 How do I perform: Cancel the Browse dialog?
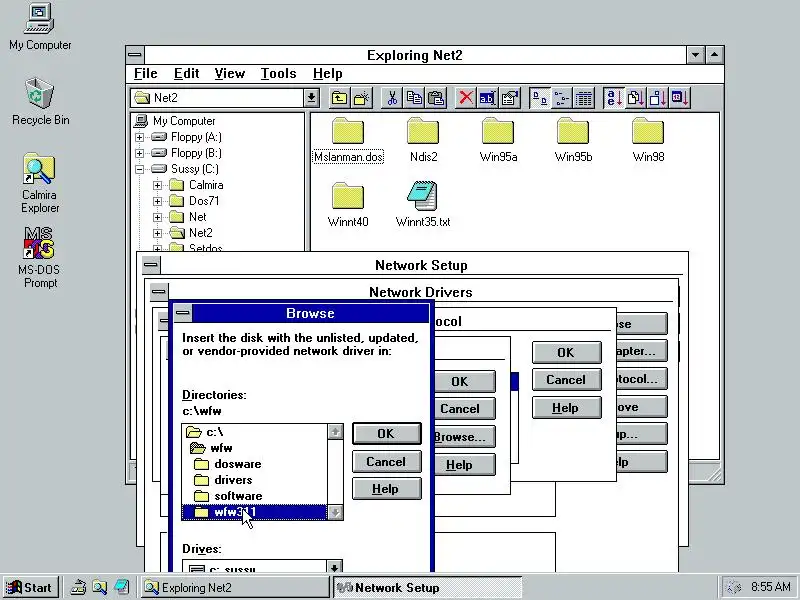click(387, 462)
